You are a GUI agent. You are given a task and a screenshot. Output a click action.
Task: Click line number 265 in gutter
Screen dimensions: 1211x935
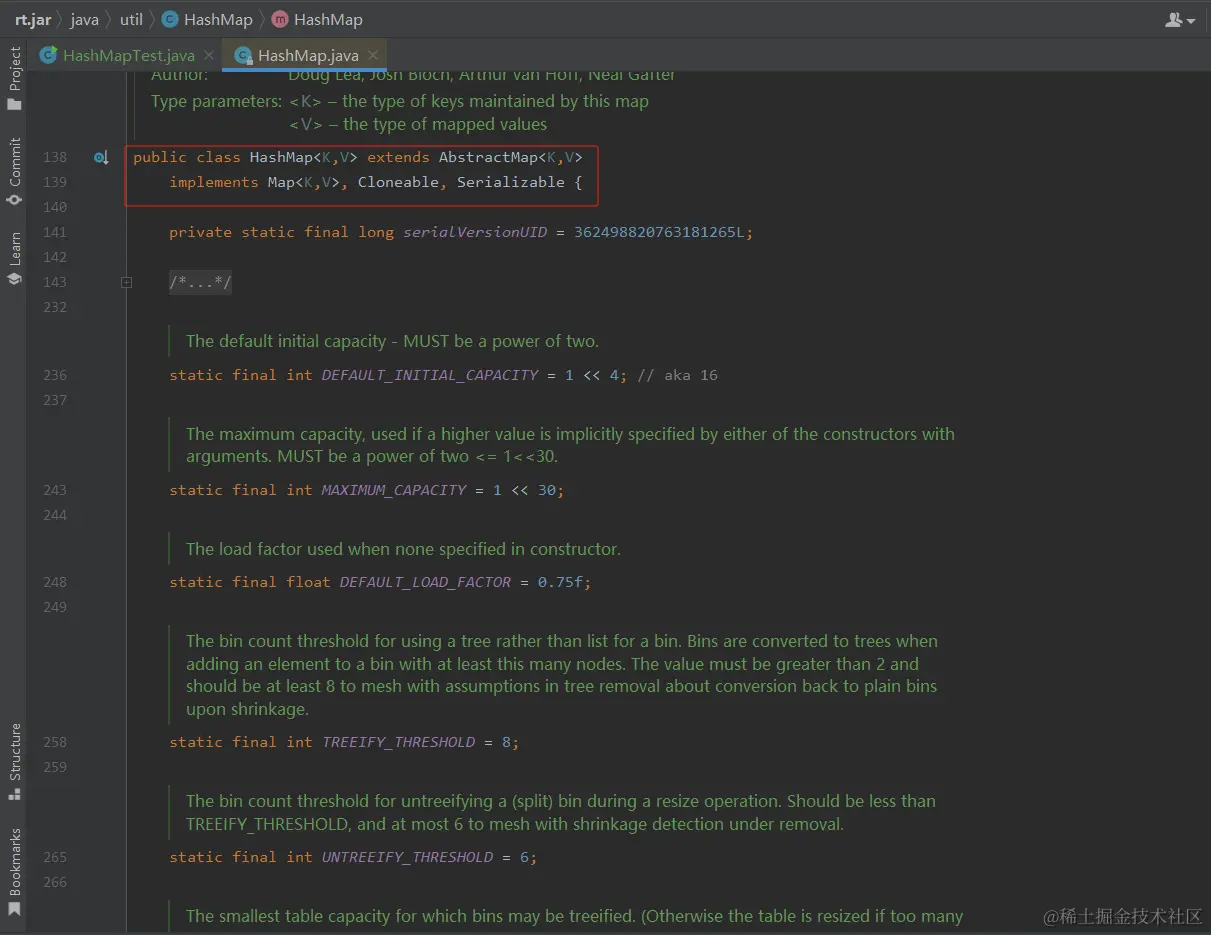pyautogui.click(x=55, y=857)
